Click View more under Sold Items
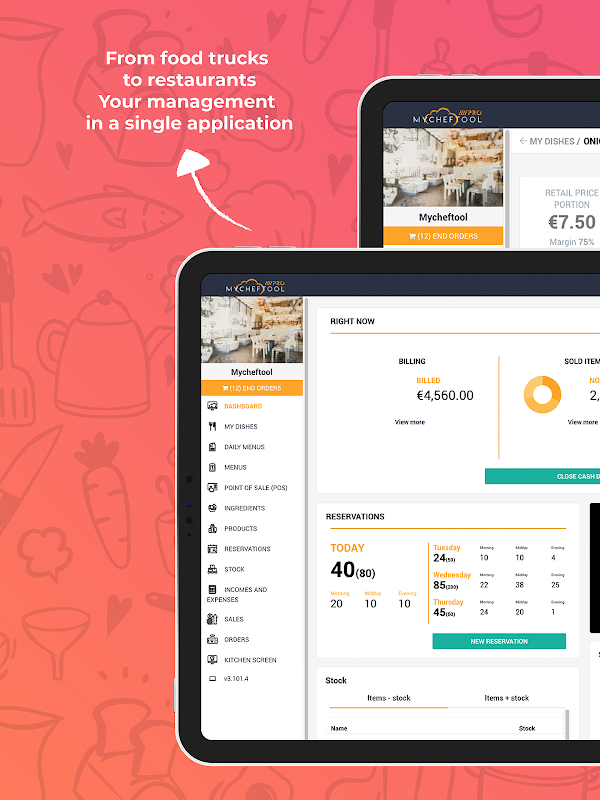 (x=583, y=422)
